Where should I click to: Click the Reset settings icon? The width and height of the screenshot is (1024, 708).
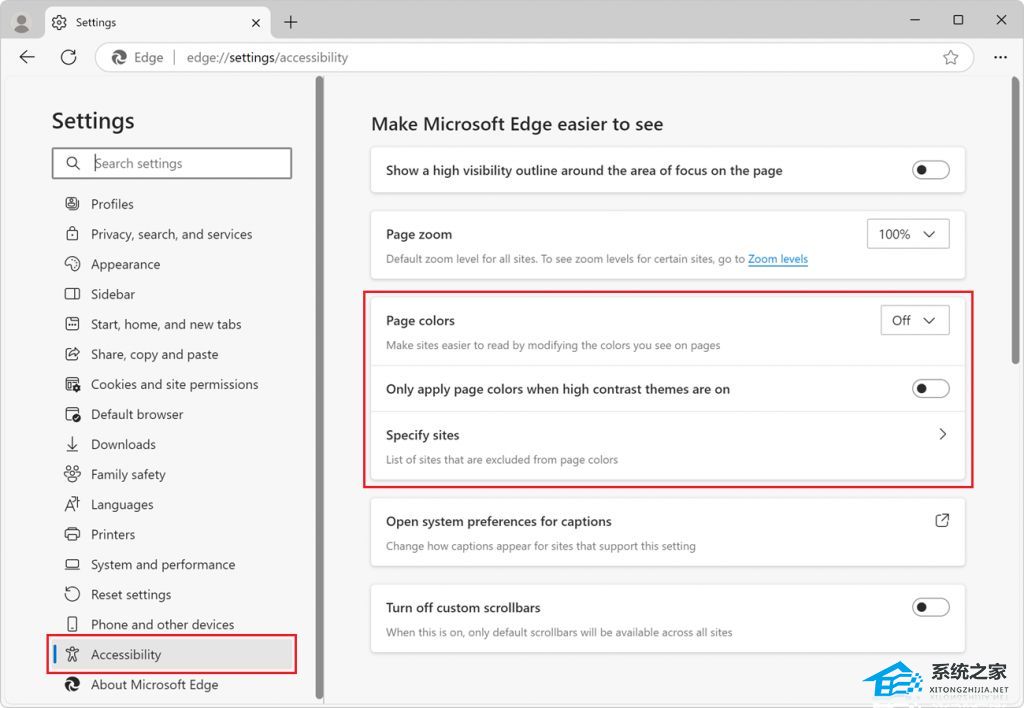[72, 594]
